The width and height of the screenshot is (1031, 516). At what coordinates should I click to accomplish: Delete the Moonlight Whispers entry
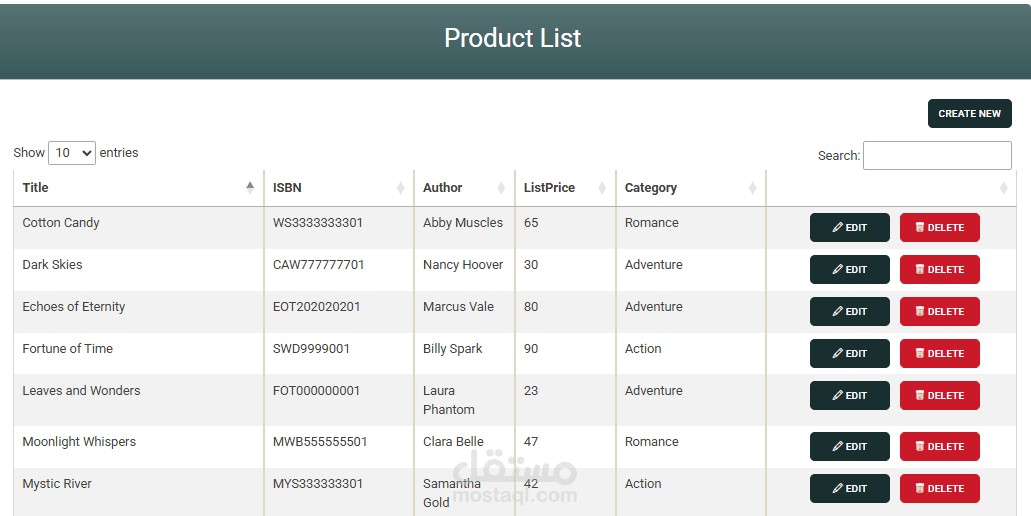pos(940,446)
